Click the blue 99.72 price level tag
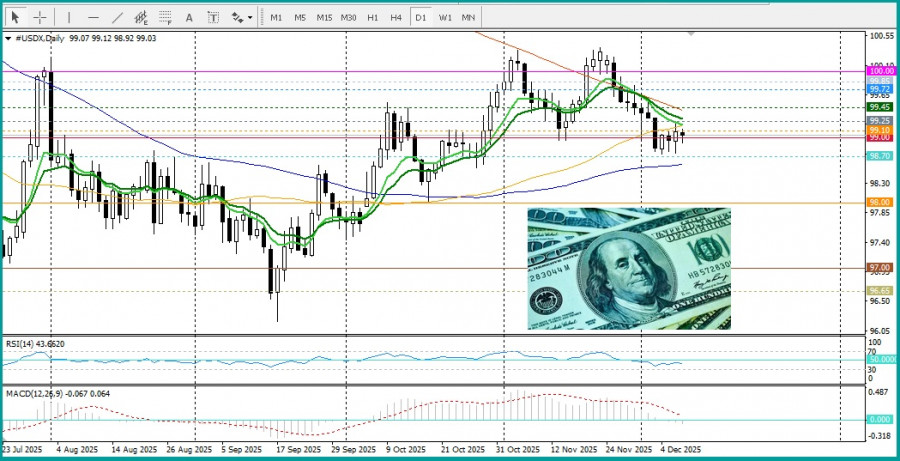The height and width of the screenshot is (461, 900). [x=882, y=90]
